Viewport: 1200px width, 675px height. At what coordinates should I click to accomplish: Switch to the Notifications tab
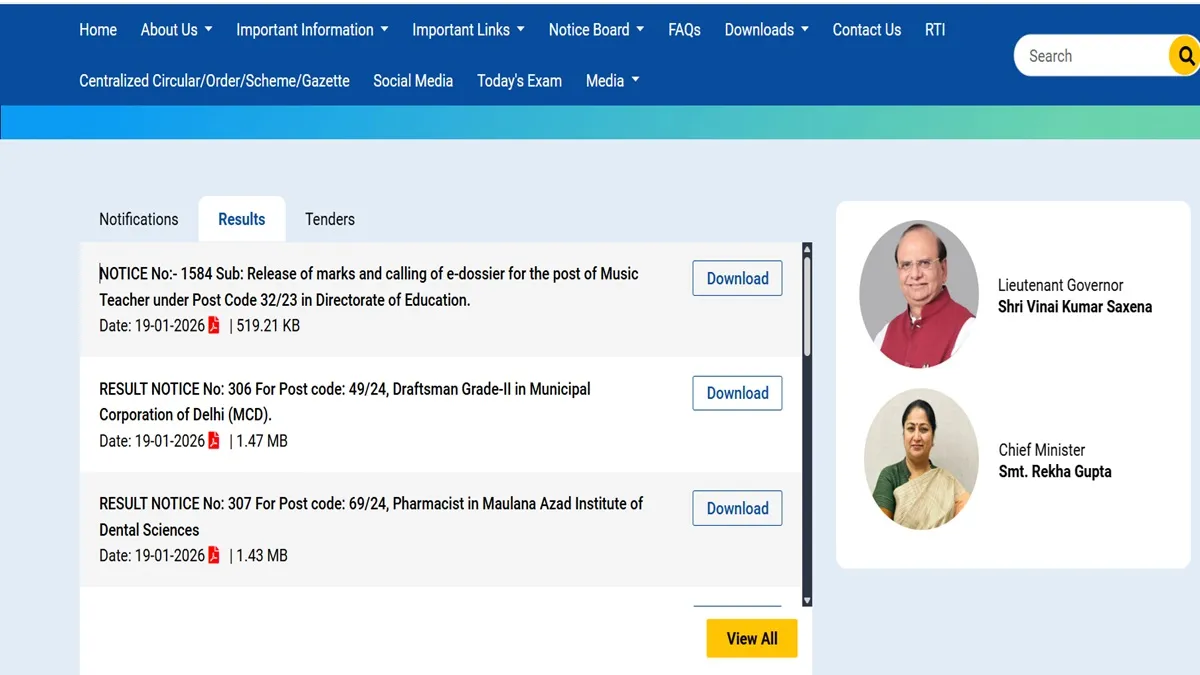click(139, 219)
